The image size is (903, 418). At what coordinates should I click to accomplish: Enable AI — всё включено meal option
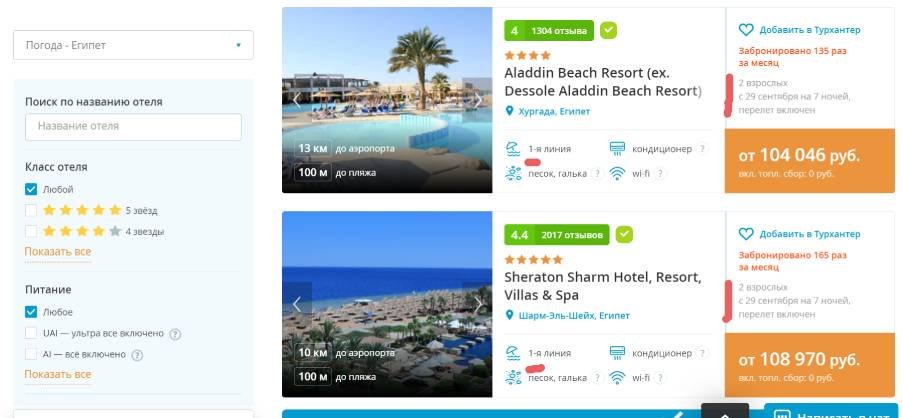click(31, 354)
